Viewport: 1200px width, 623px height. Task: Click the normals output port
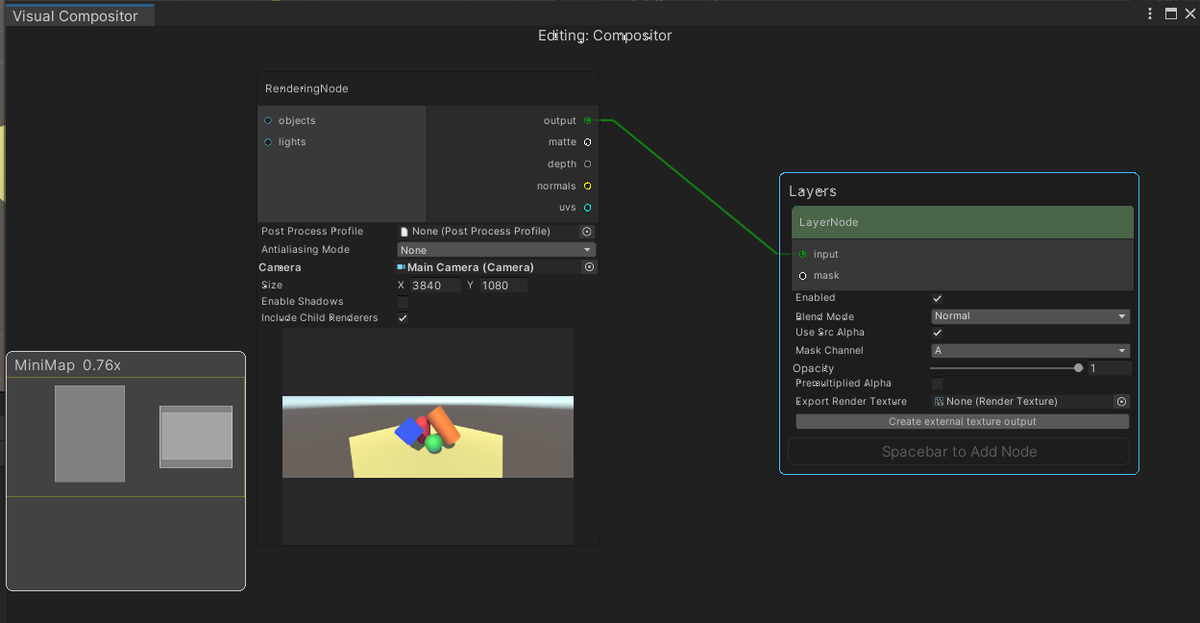587,185
